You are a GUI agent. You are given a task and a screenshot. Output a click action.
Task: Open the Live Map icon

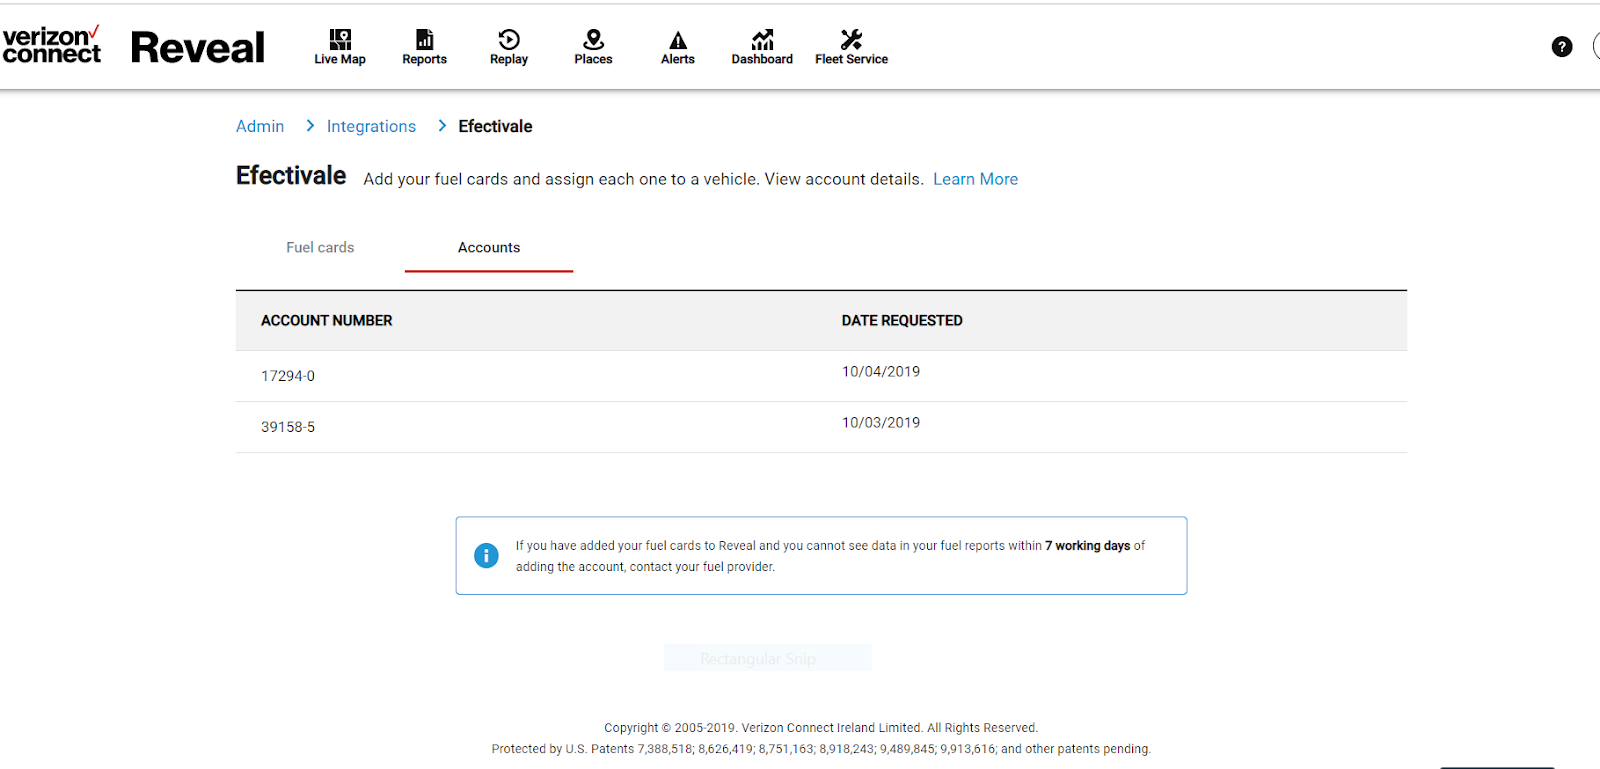pos(340,40)
